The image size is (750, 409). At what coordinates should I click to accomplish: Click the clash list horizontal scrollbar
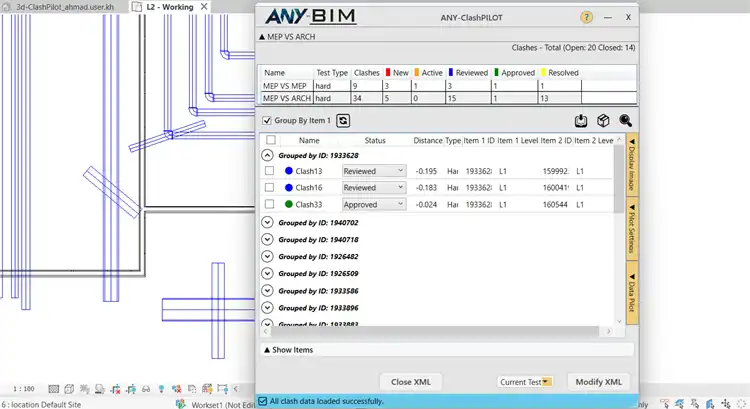click(434, 331)
